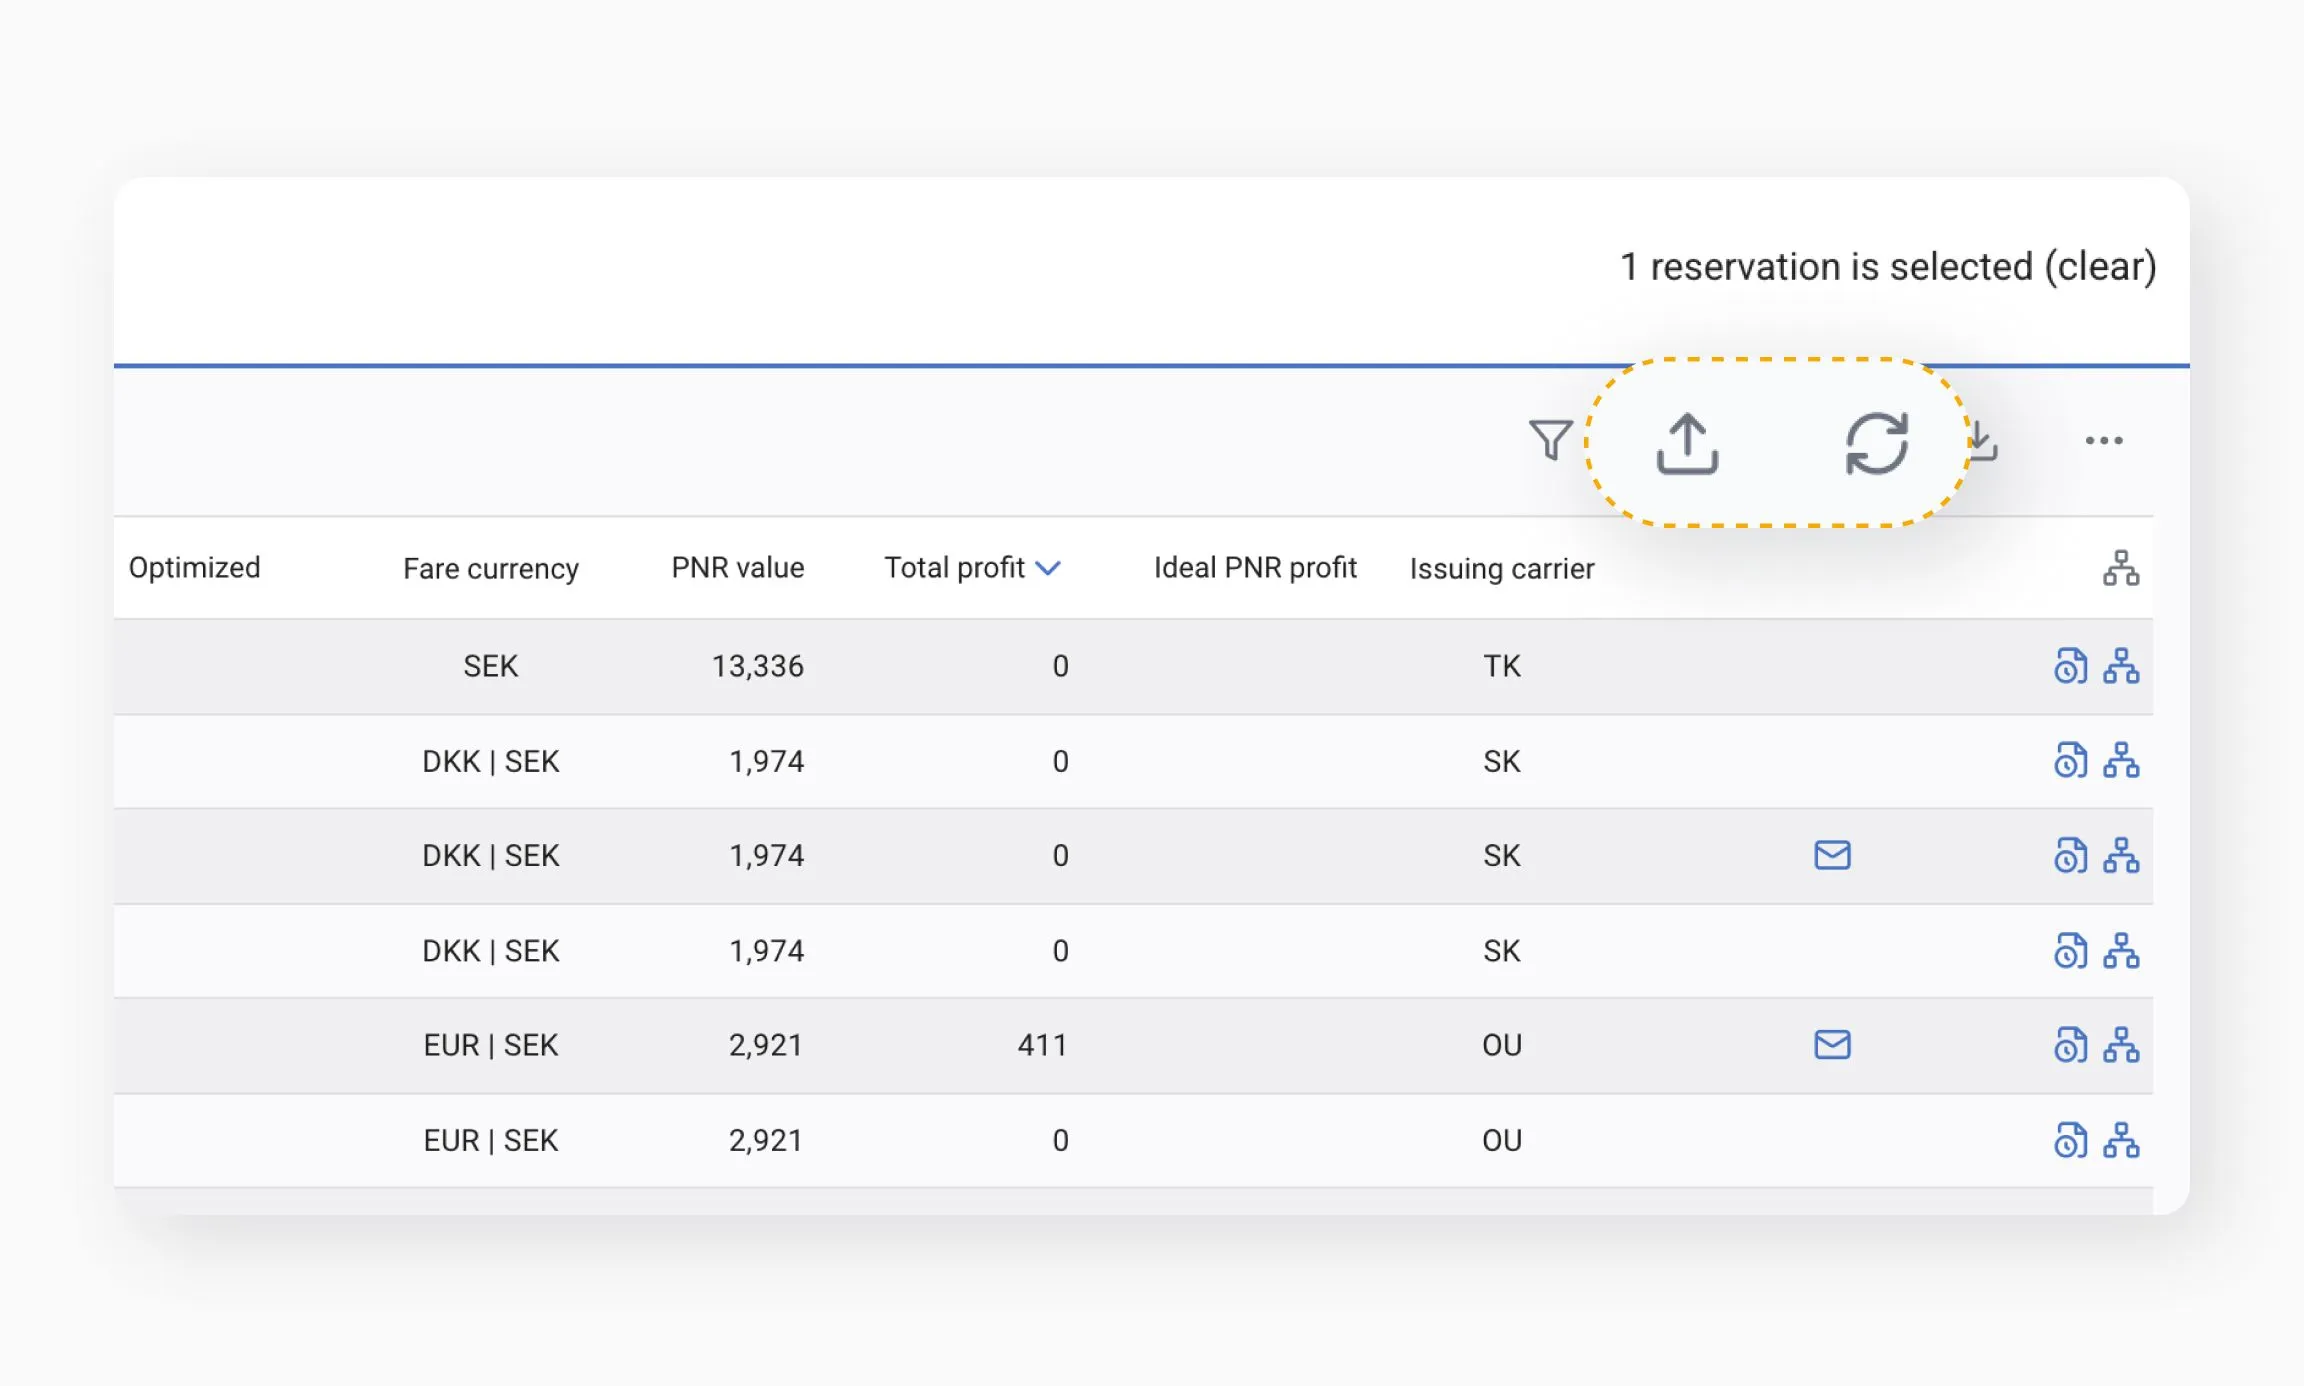Click the download icon in toolbar
This screenshot has width=2304, height=1386.
[1984, 441]
